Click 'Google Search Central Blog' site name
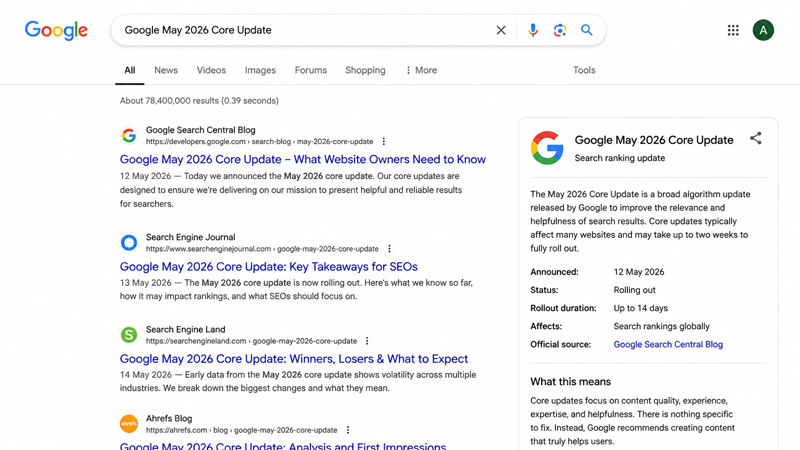 pyautogui.click(x=201, y=130)
